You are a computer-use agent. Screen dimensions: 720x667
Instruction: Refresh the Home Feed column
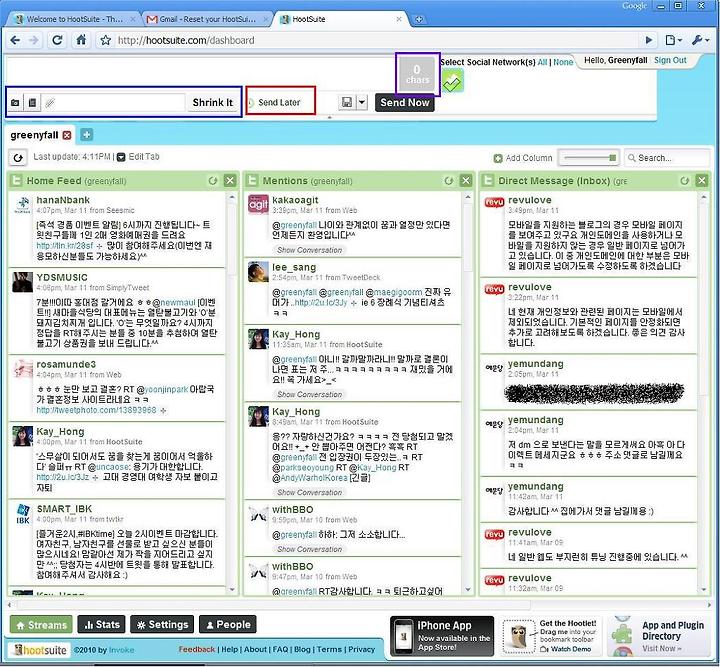[213, 181]
